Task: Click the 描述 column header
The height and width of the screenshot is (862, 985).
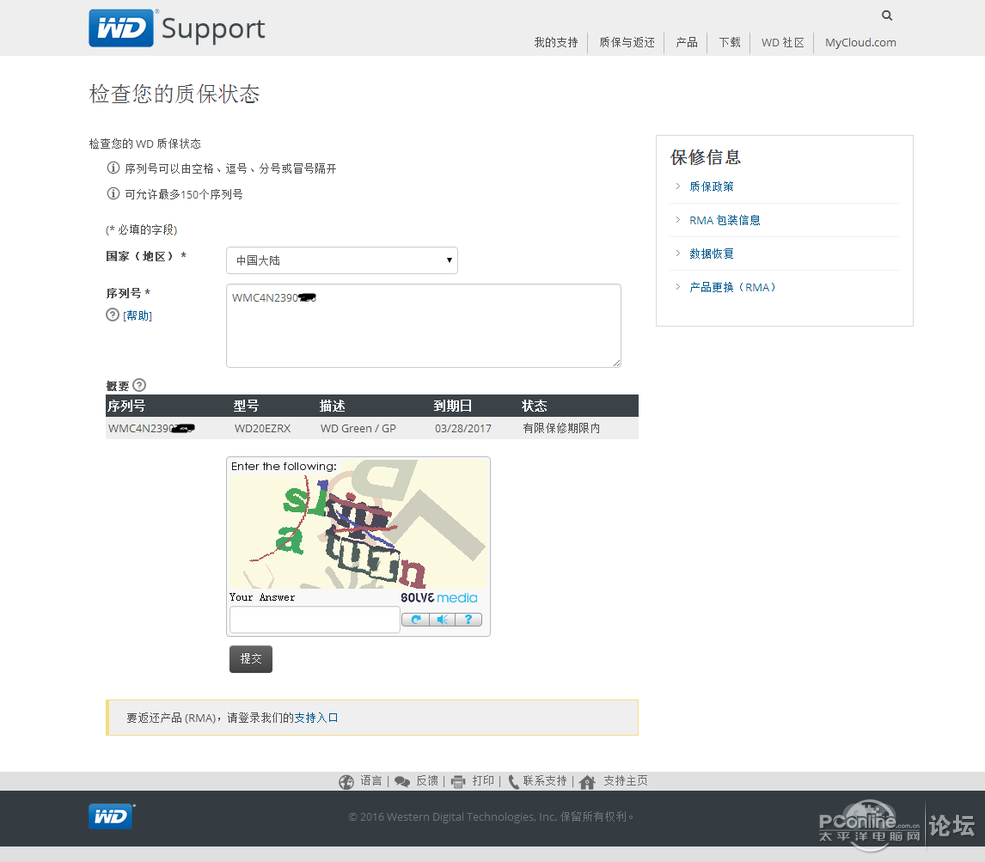Action: click(332, 406)
